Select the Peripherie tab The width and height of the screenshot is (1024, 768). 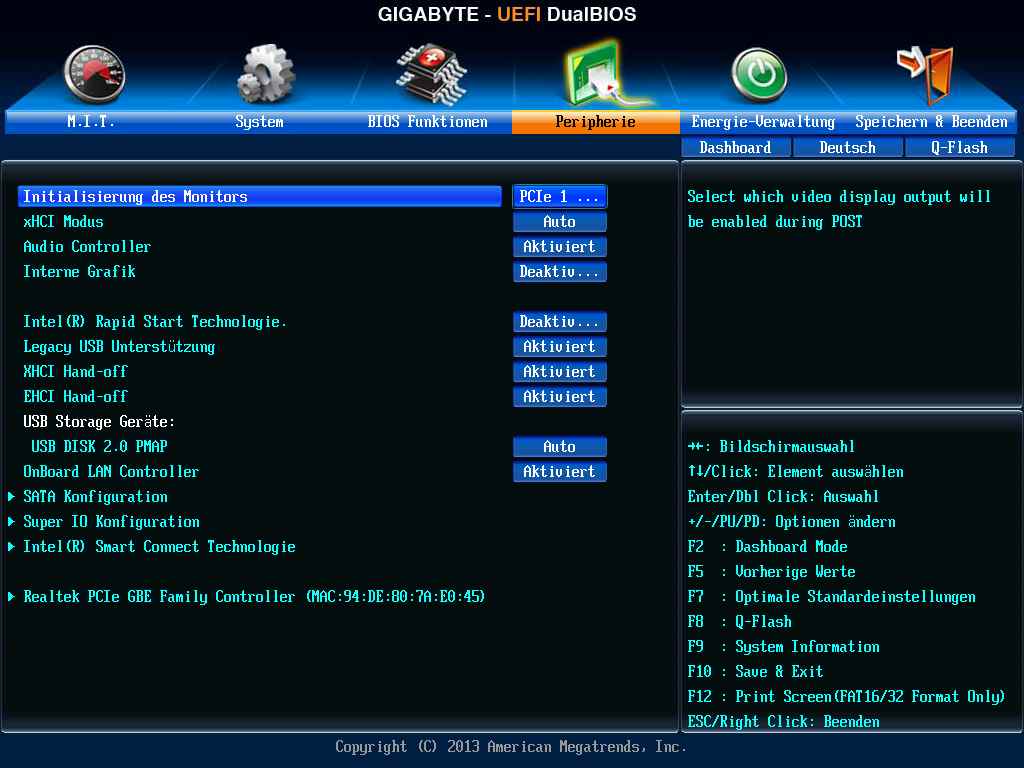tap(595, 121)
